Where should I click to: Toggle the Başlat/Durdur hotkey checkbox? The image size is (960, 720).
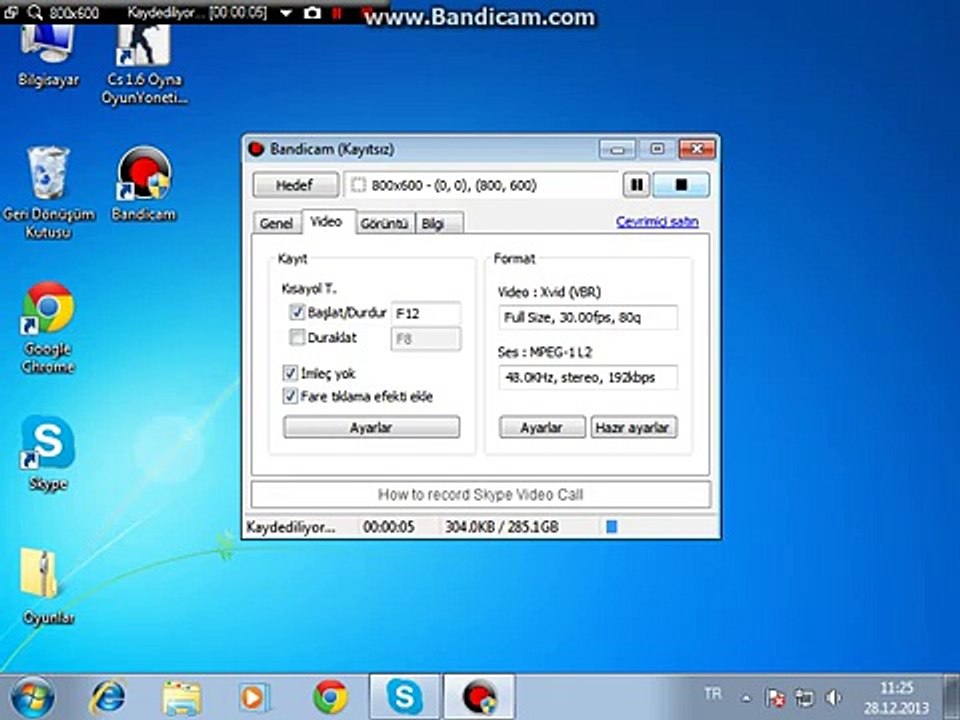tap(297, 312)
